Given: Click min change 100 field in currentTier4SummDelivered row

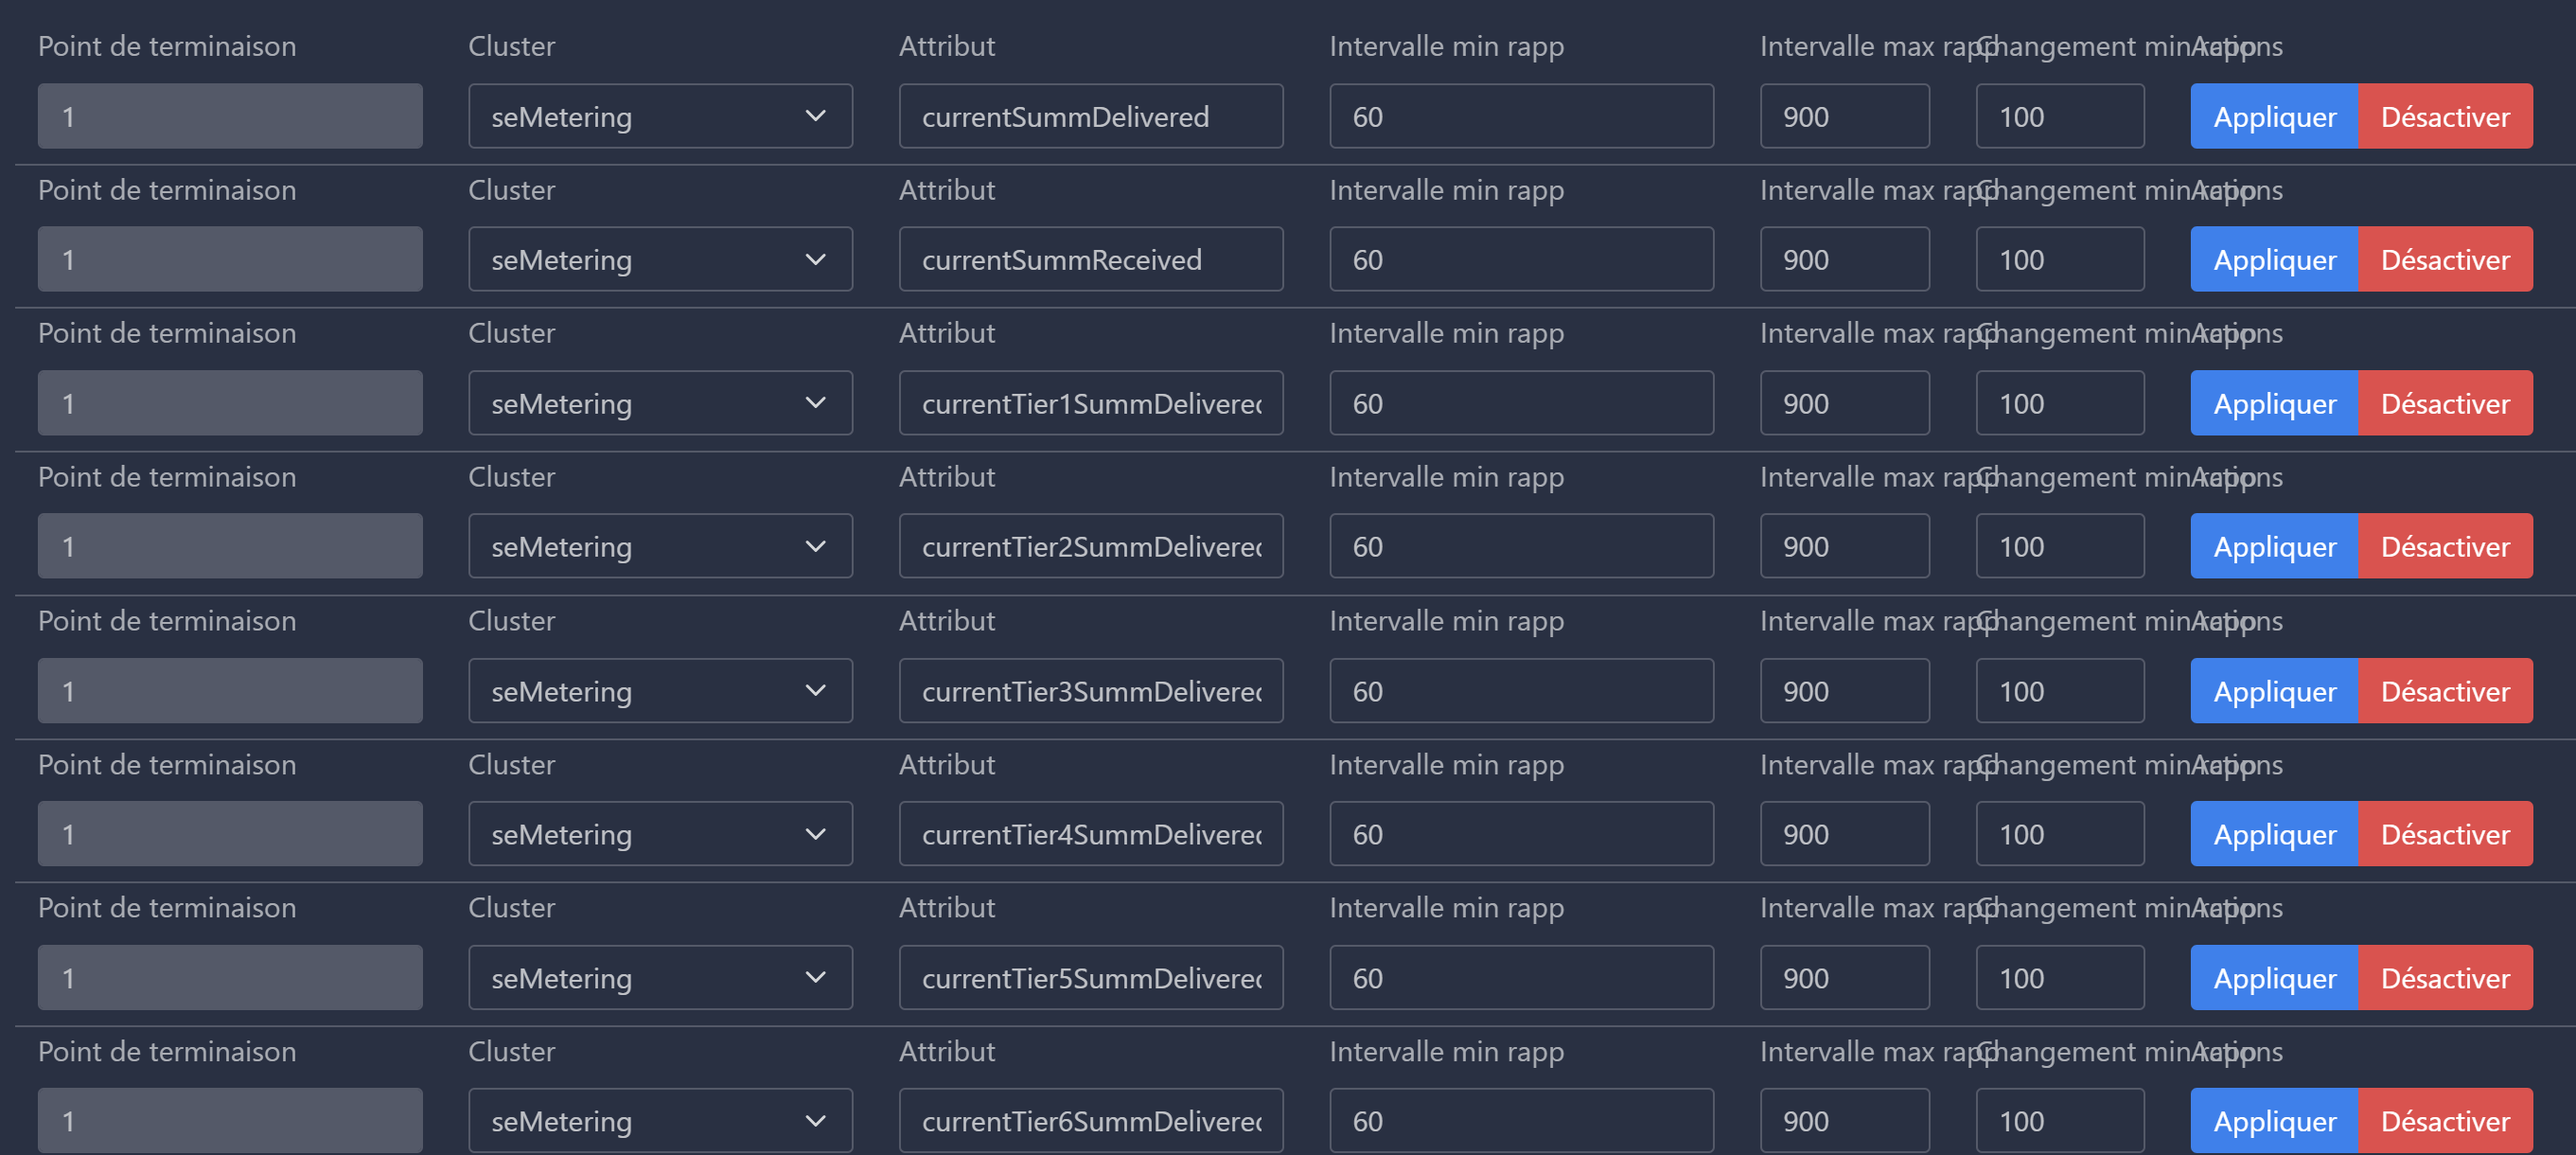Looking at the screenshot, I should pos(2059,833).
